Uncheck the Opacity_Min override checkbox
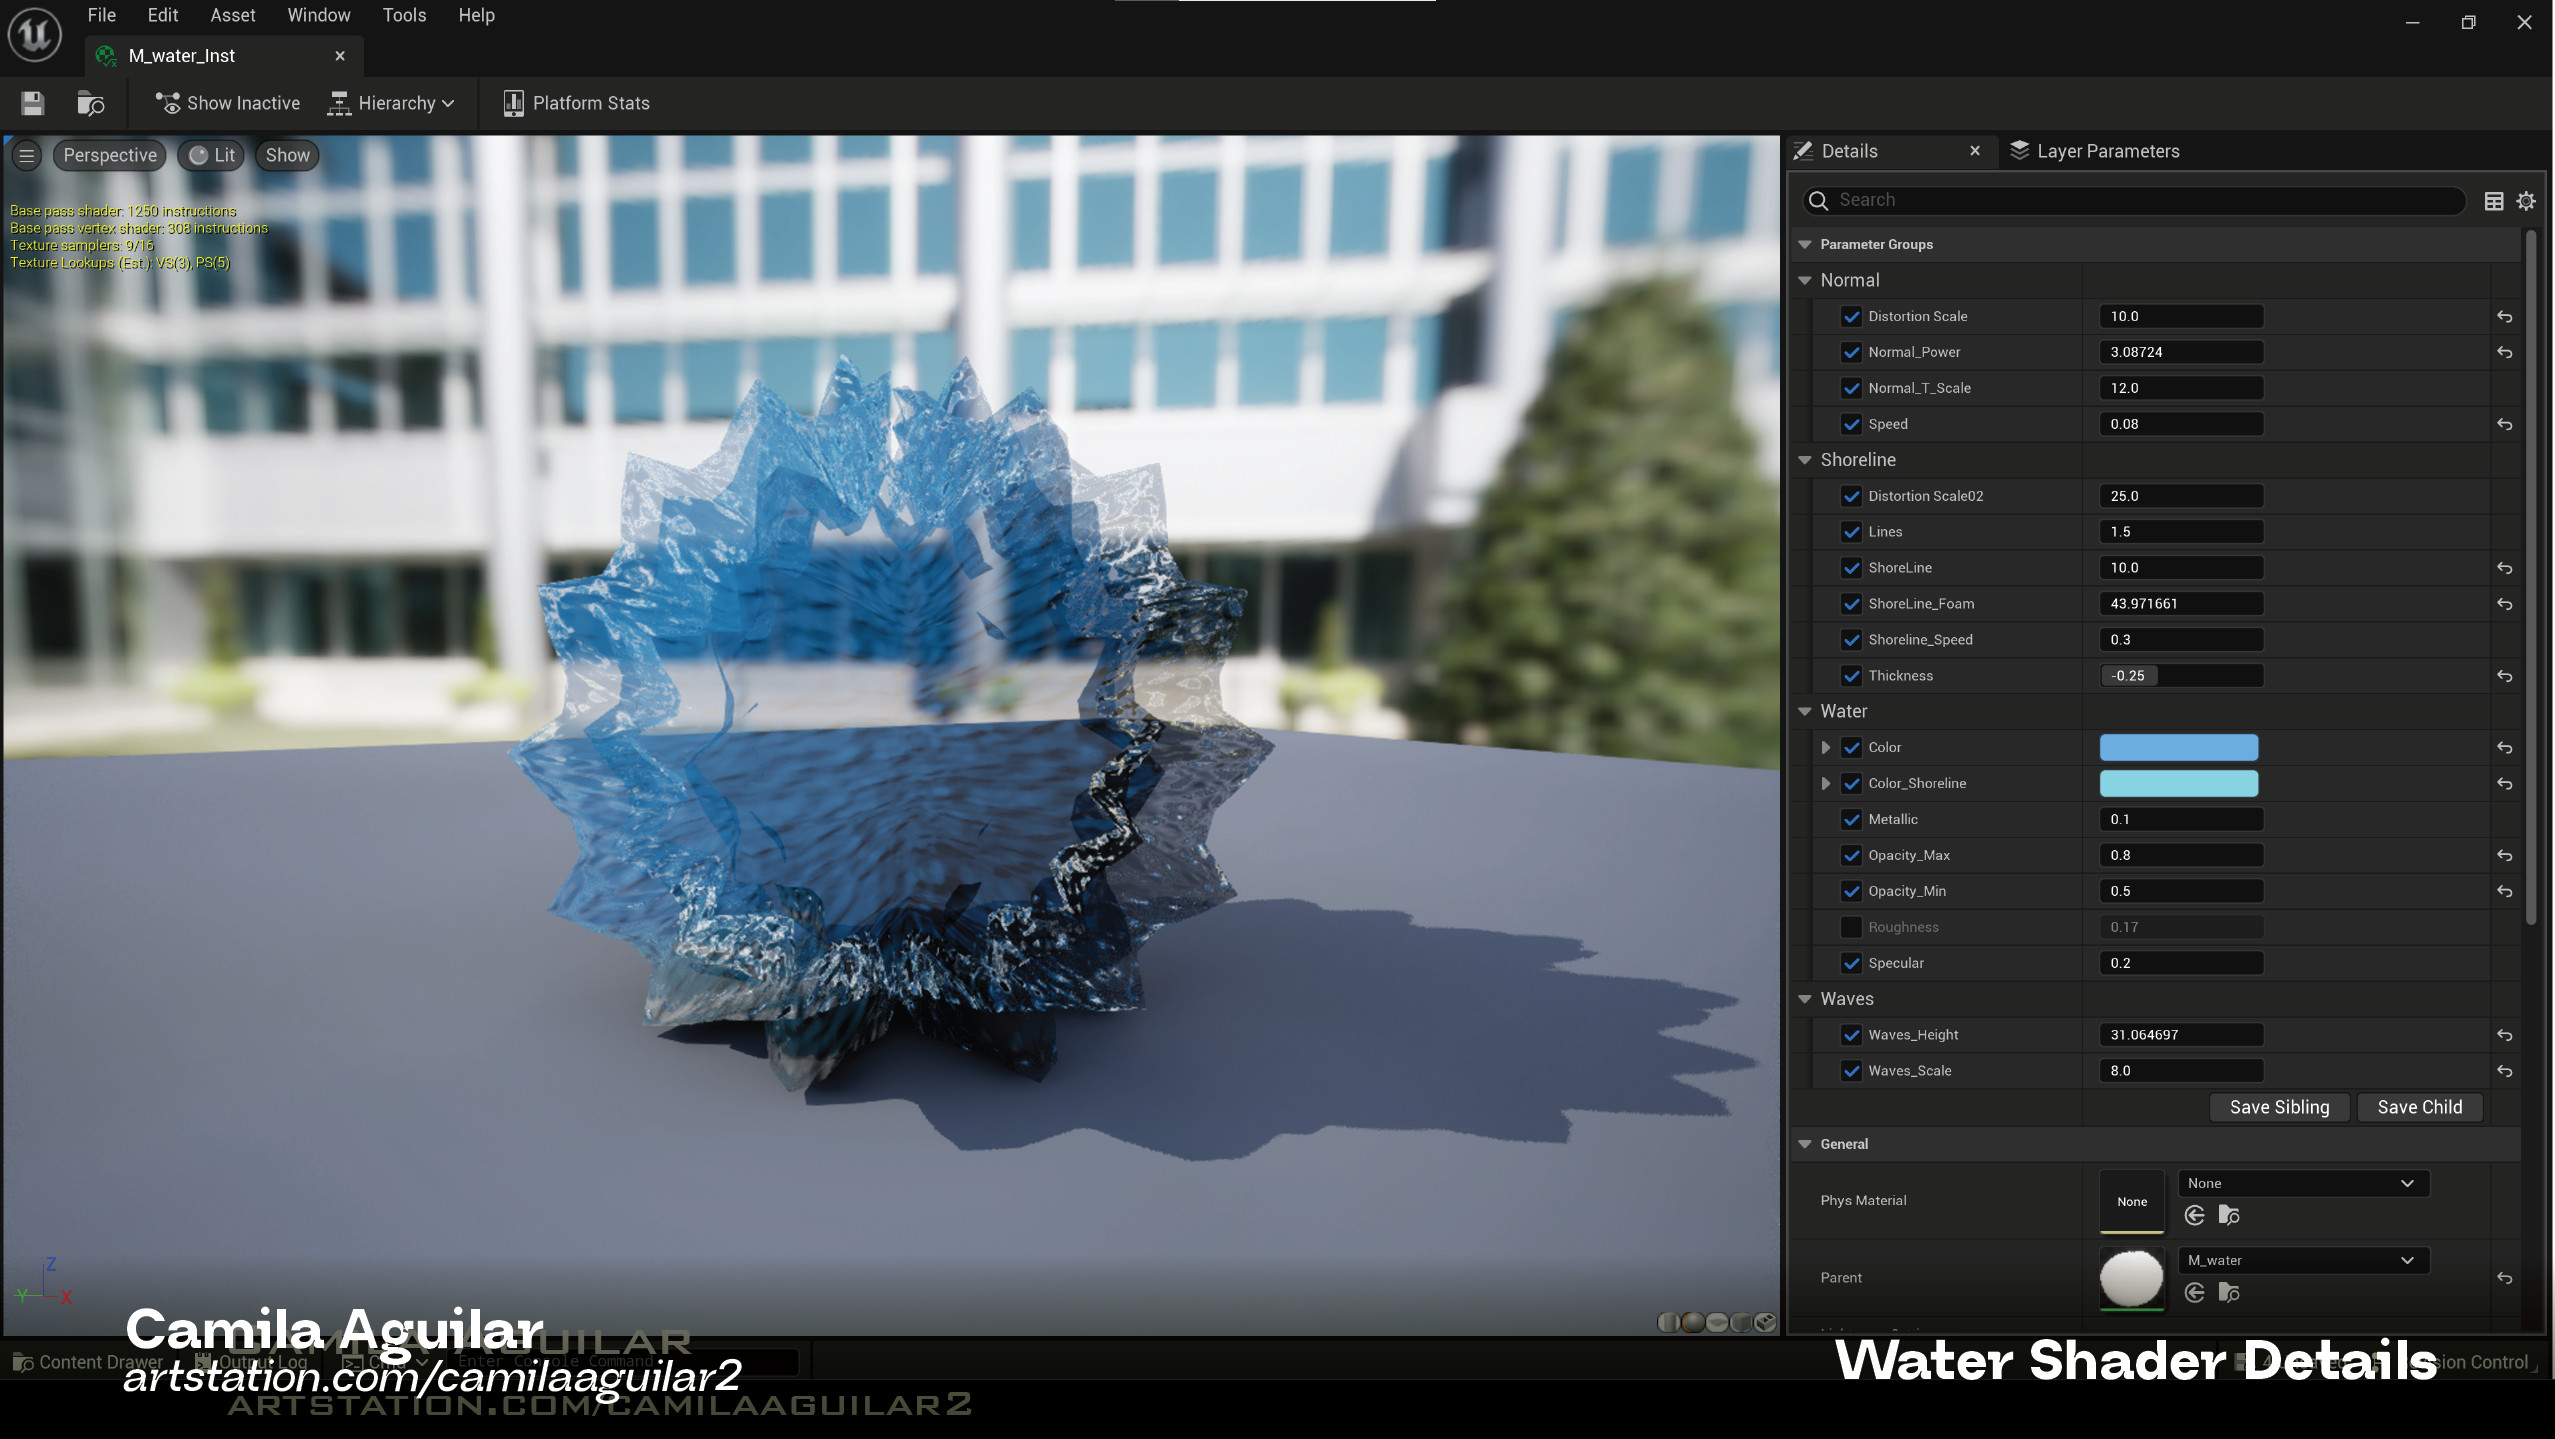This screenshot has height=1439, width=2555. tap(1852, 891)
